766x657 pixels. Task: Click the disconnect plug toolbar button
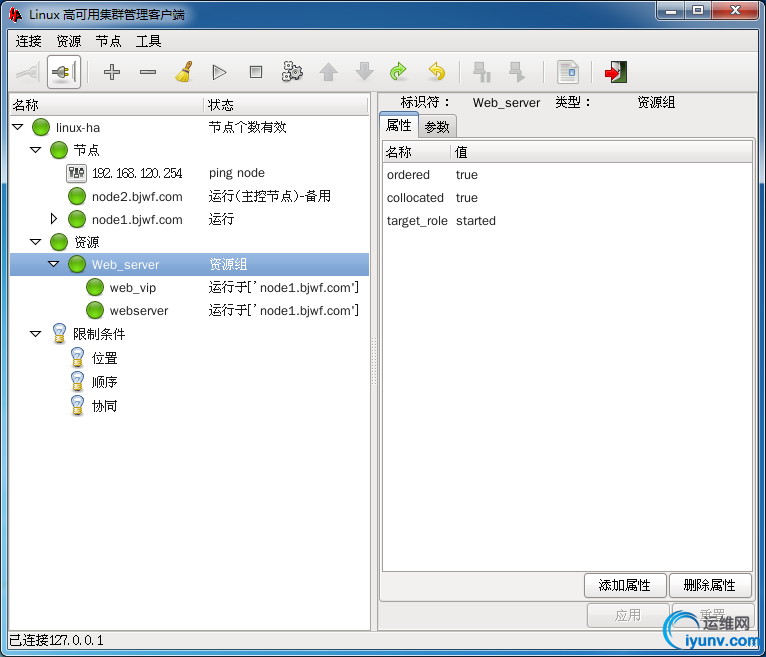[64, 72]
